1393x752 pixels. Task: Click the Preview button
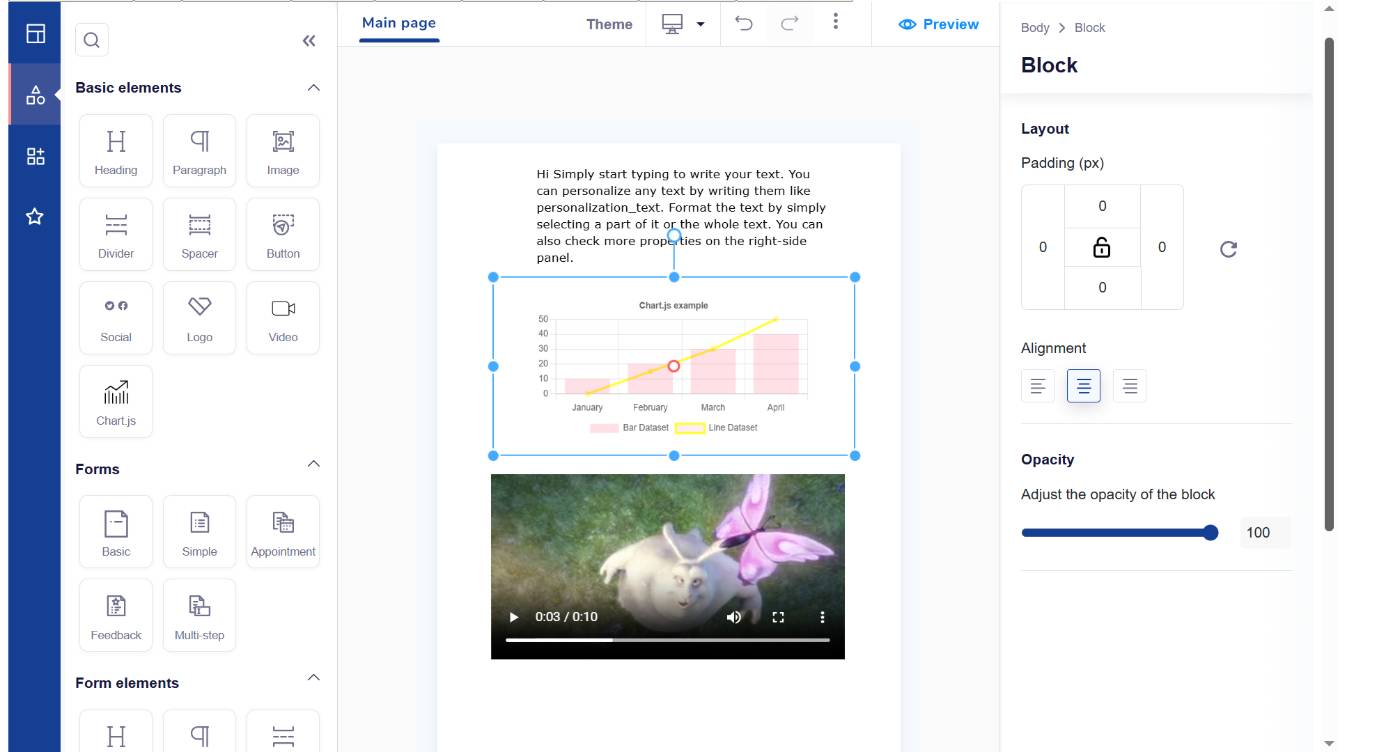point(939,24)
